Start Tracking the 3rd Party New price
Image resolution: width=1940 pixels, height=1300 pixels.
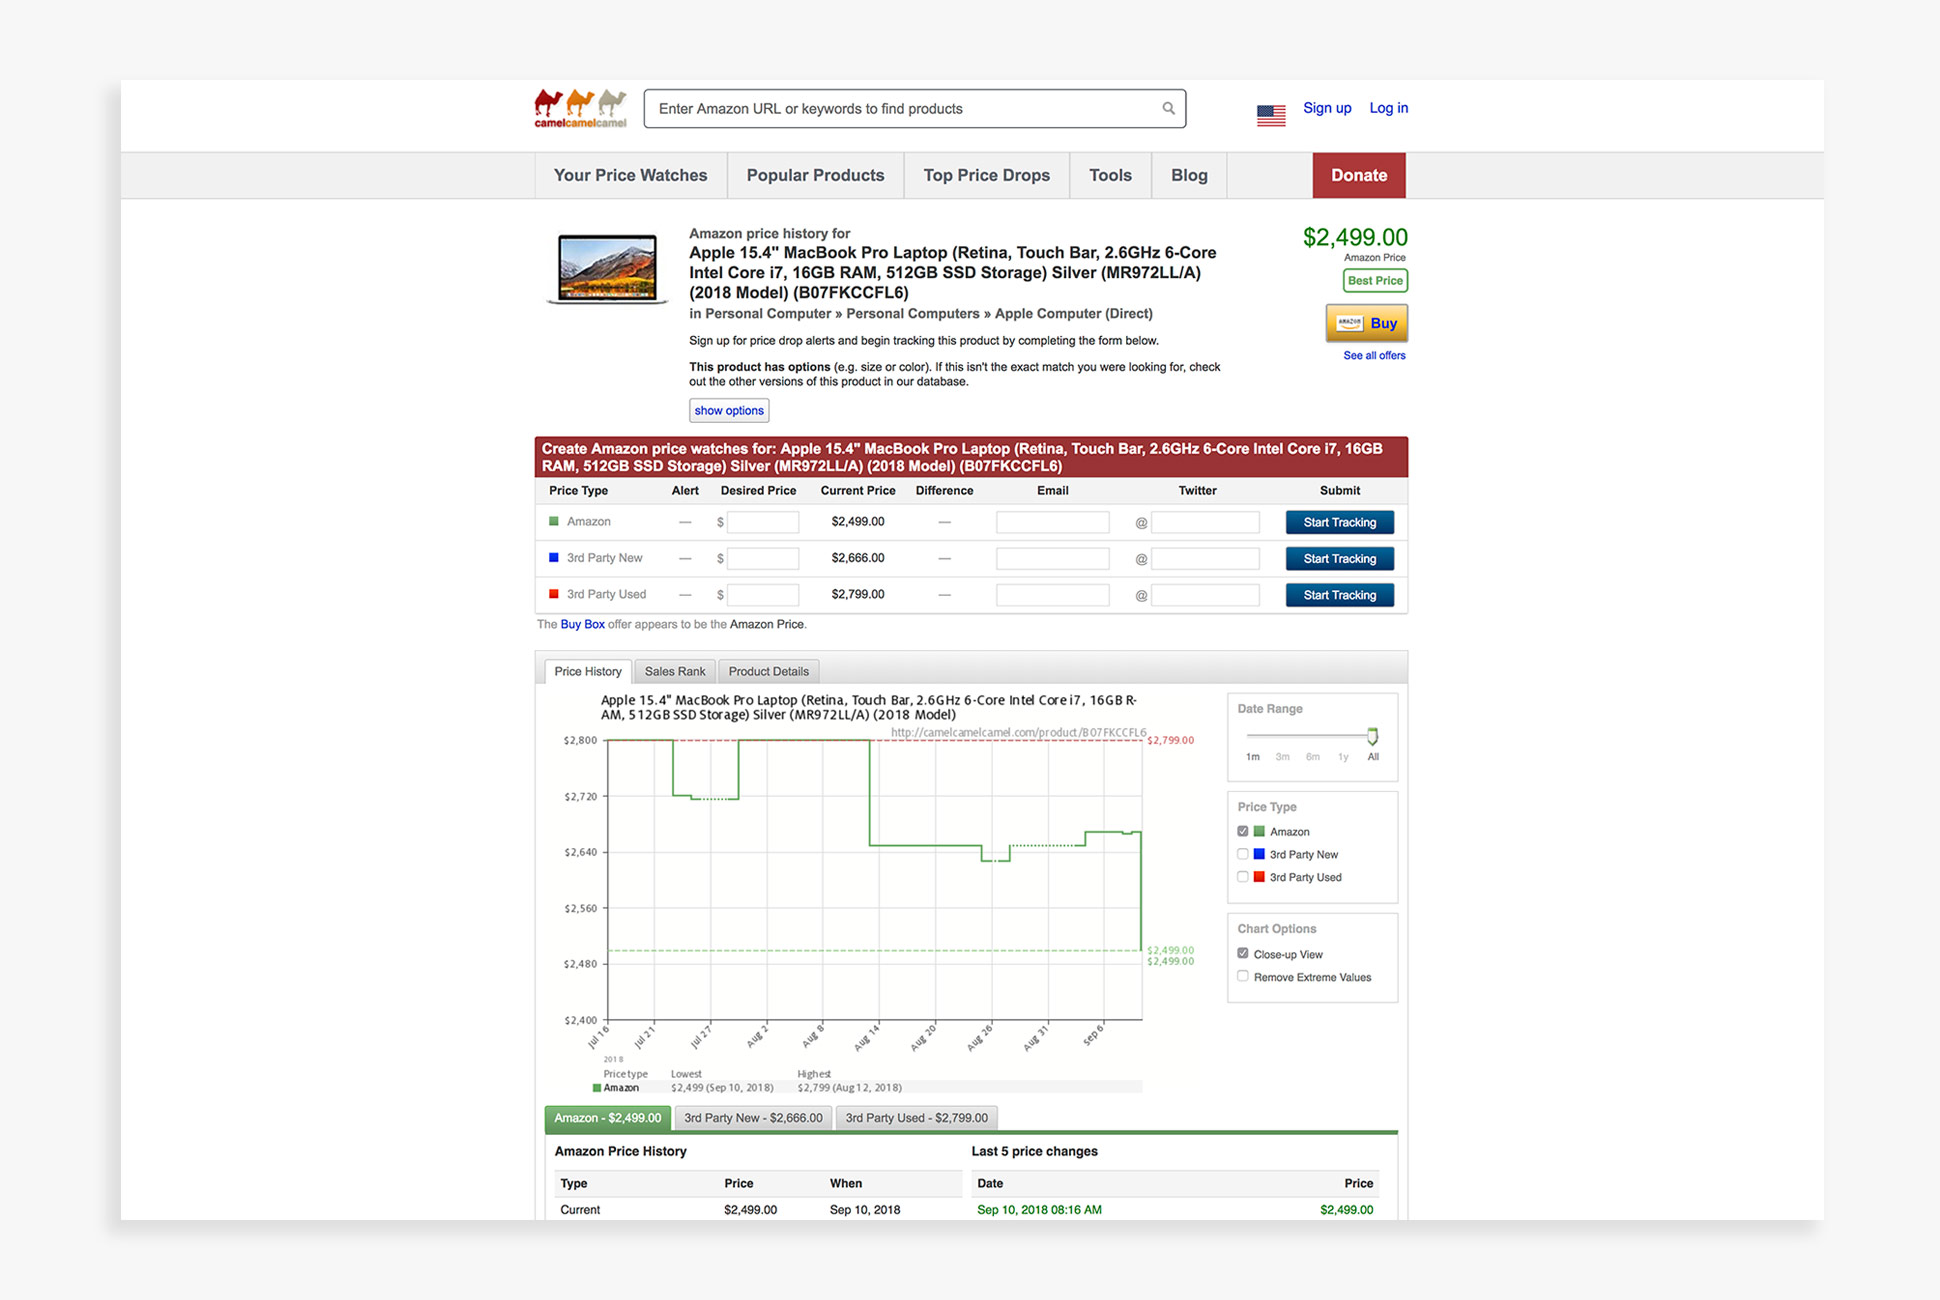click(1339, 558)
